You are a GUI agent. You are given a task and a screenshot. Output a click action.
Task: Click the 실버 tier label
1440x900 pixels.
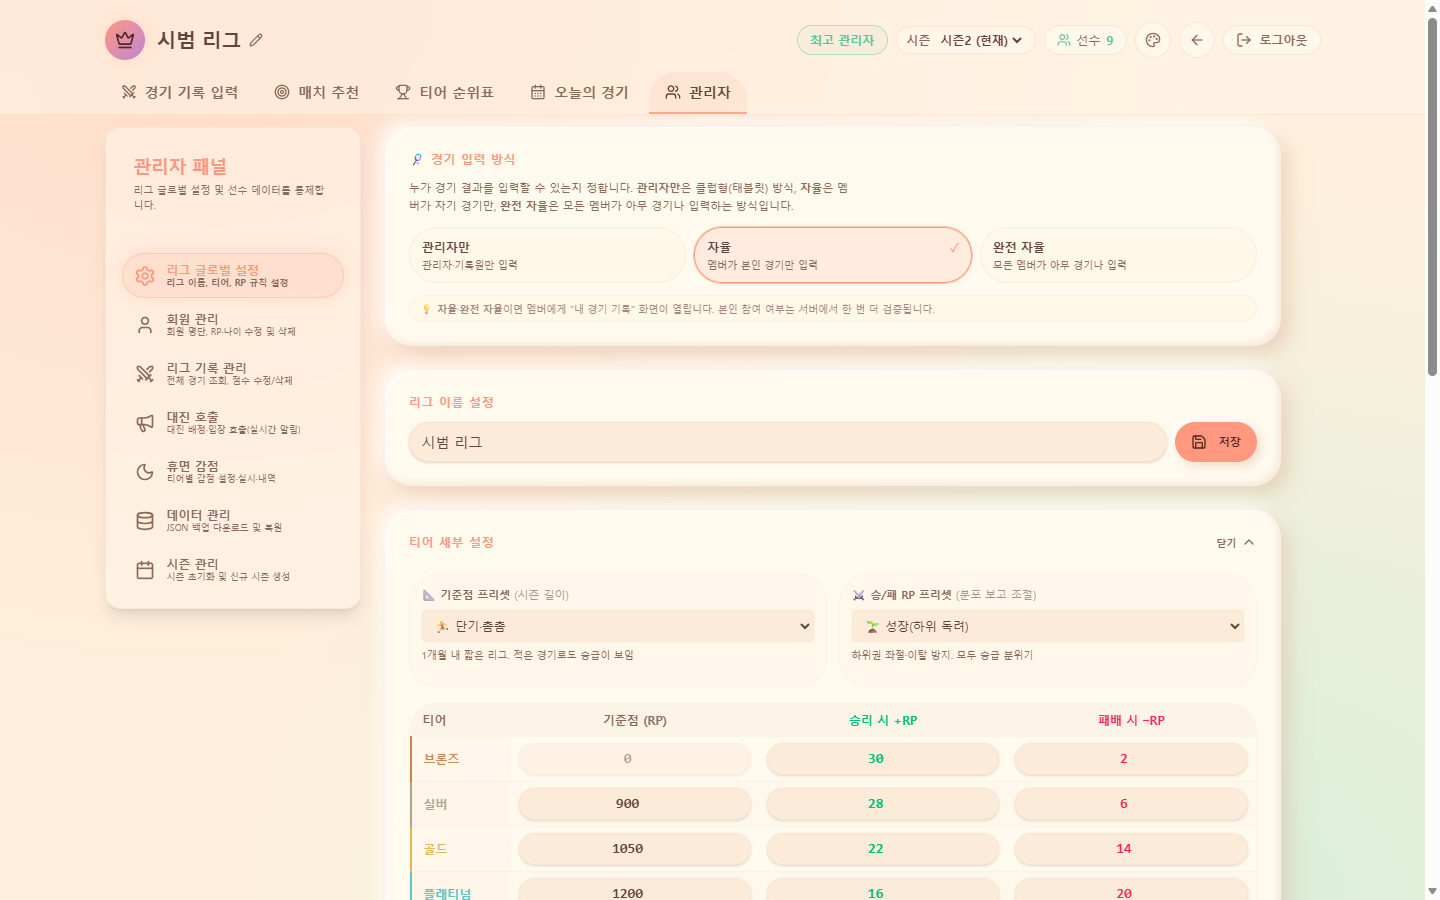click(435, 804)
